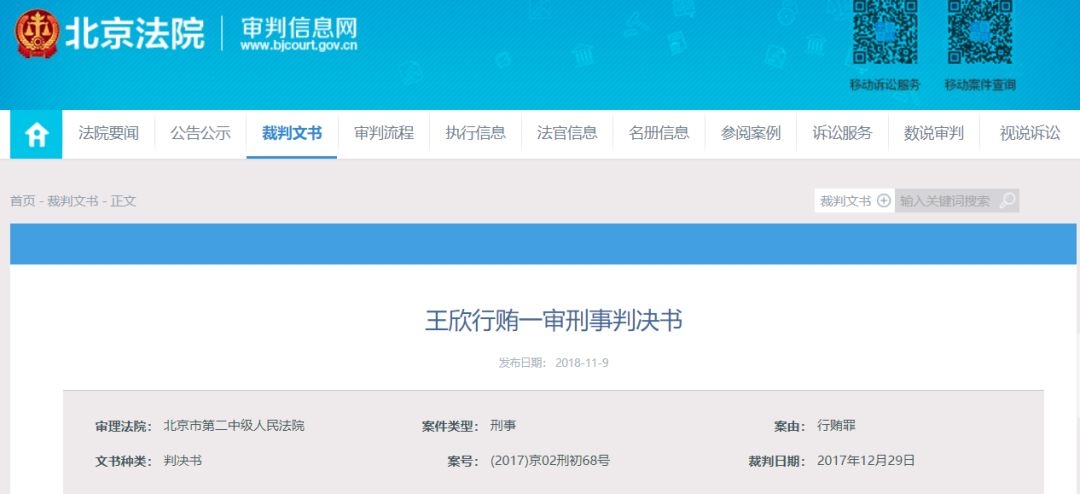Select 诉讼服务 in the navigation bar

click(x=842, y=133)
